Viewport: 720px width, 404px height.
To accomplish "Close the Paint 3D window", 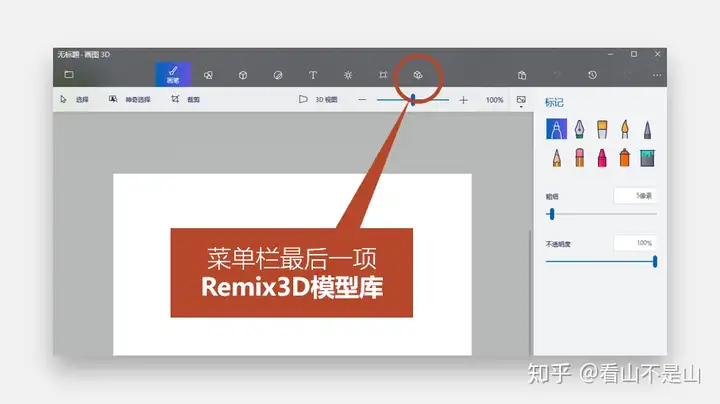I will [x=657, y=54].
